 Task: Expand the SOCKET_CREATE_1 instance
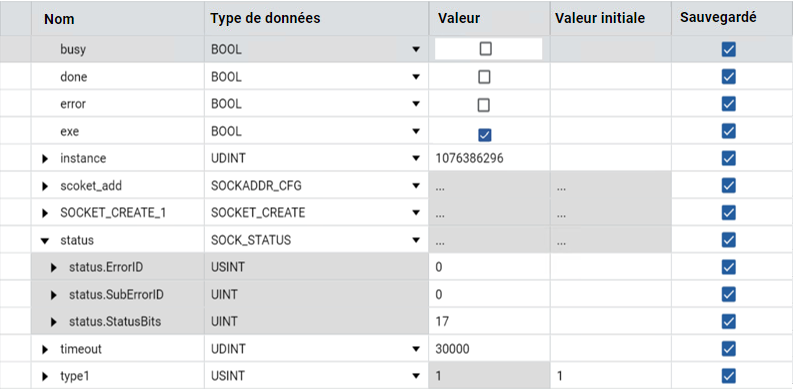click(46, 213)
